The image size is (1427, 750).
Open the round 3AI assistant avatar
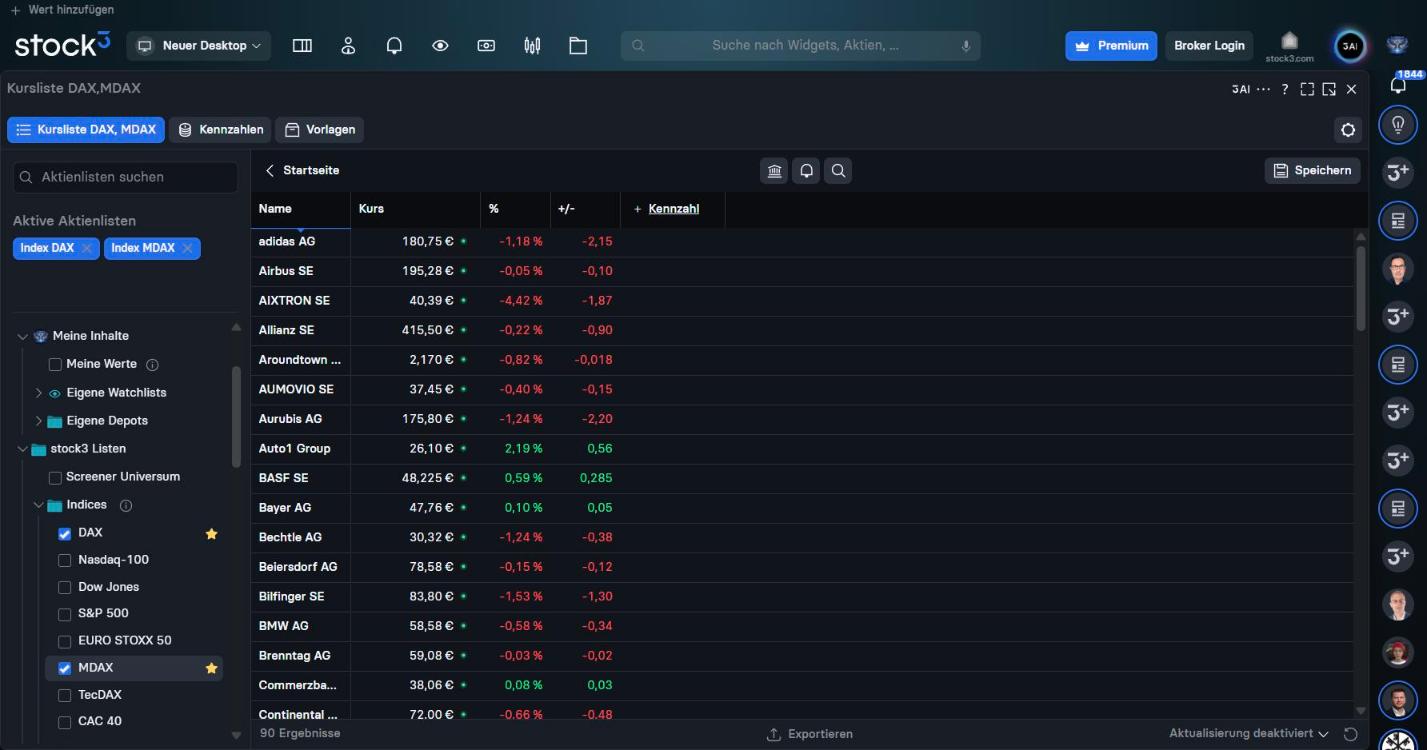point(1351,46)
